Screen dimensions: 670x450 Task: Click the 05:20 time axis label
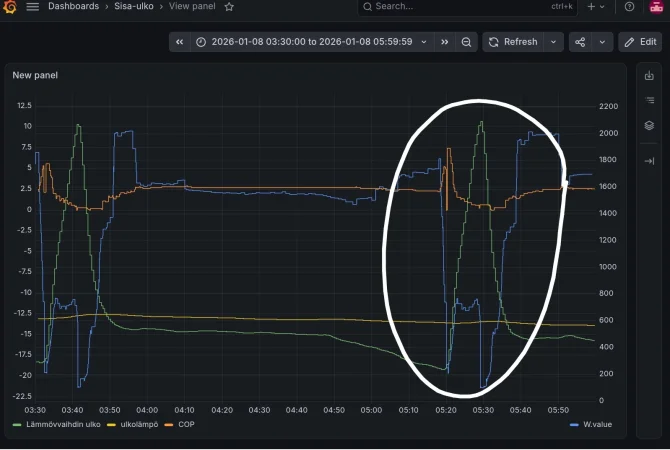click(446, 410)
